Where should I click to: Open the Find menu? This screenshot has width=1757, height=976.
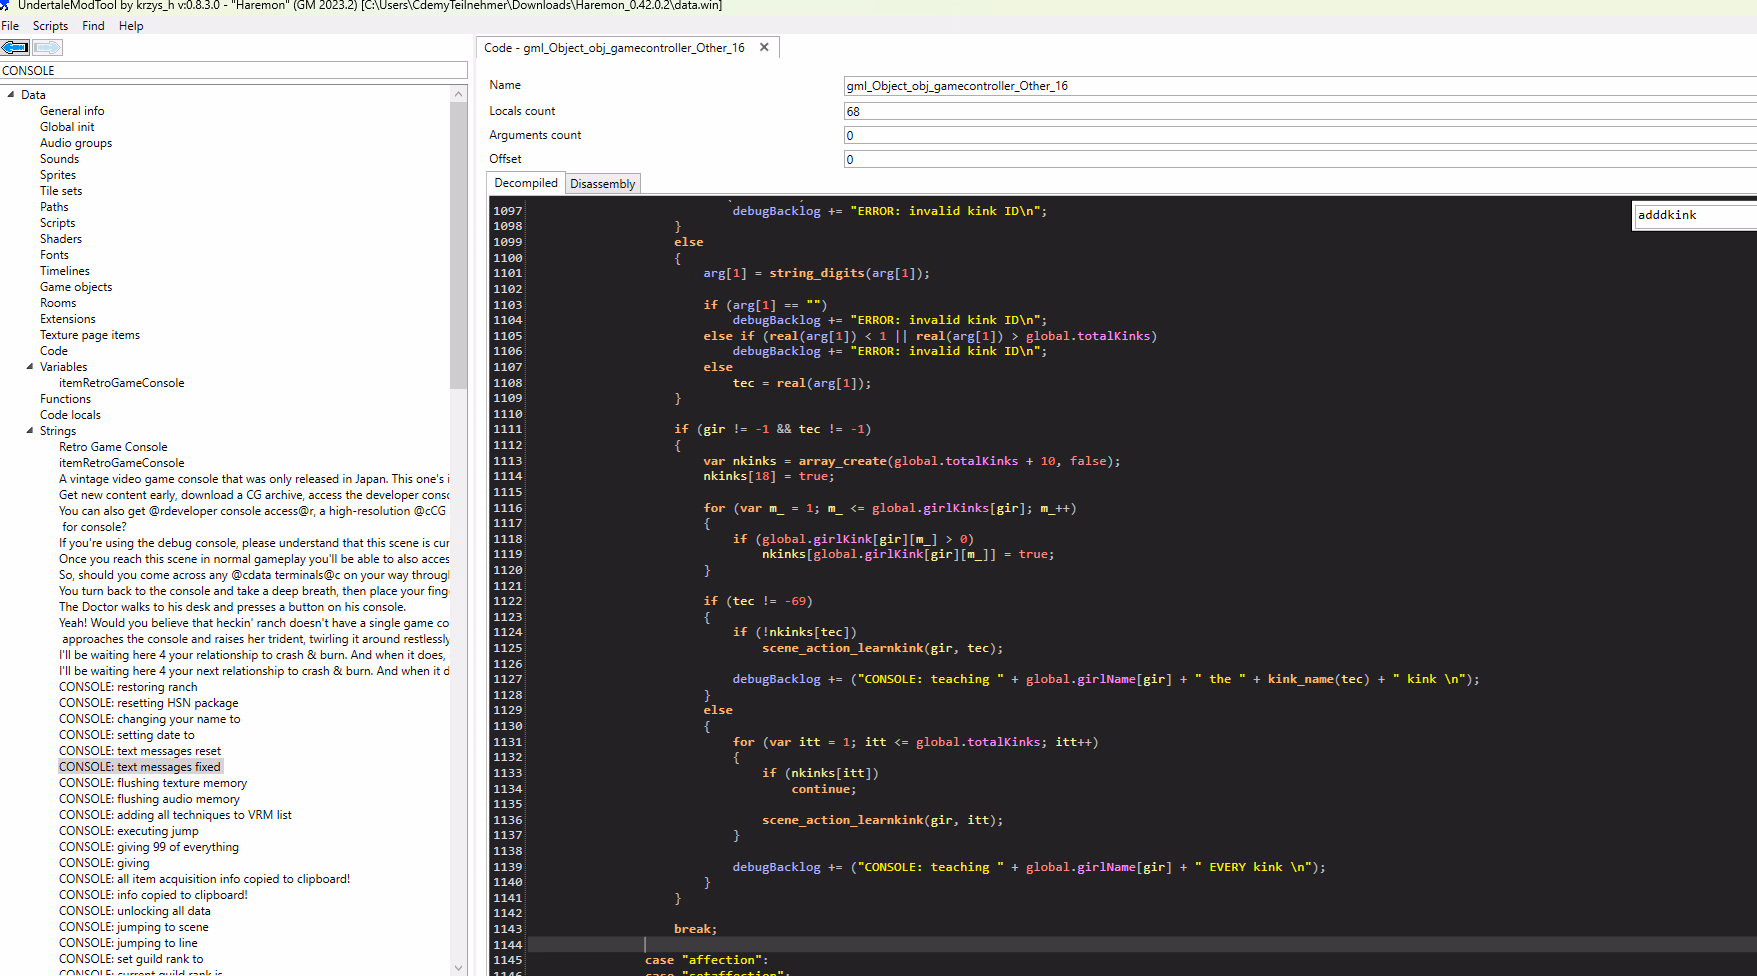(93, 26)
